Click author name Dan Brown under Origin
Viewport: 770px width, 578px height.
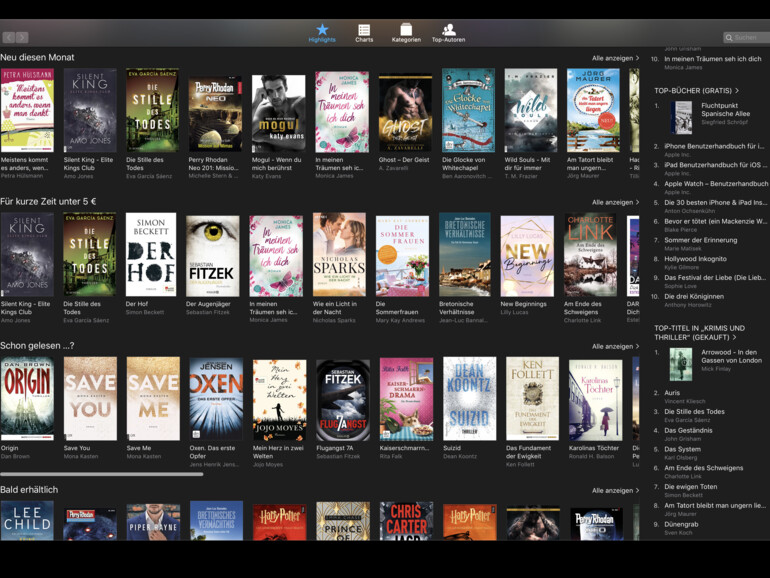(15, 456)
